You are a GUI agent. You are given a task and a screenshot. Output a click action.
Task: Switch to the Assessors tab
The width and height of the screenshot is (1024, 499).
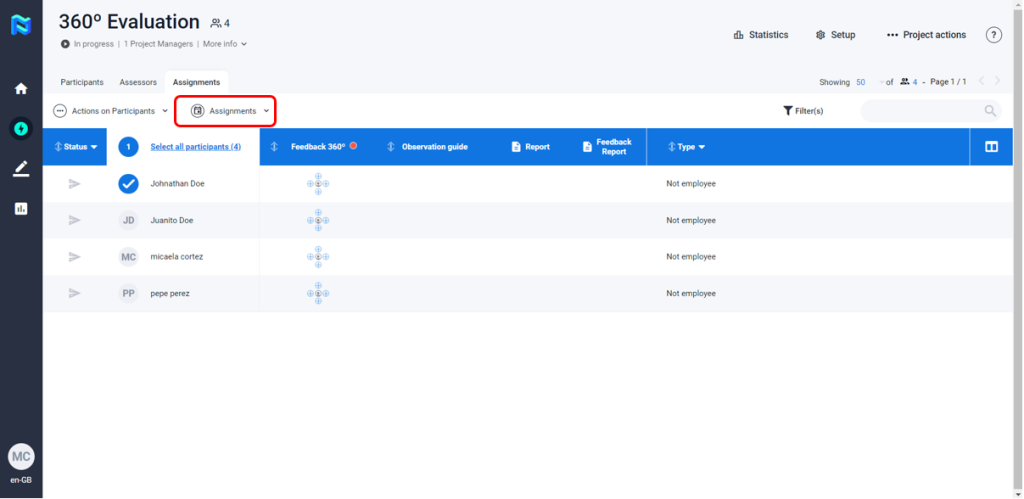(x=138, y=82)
